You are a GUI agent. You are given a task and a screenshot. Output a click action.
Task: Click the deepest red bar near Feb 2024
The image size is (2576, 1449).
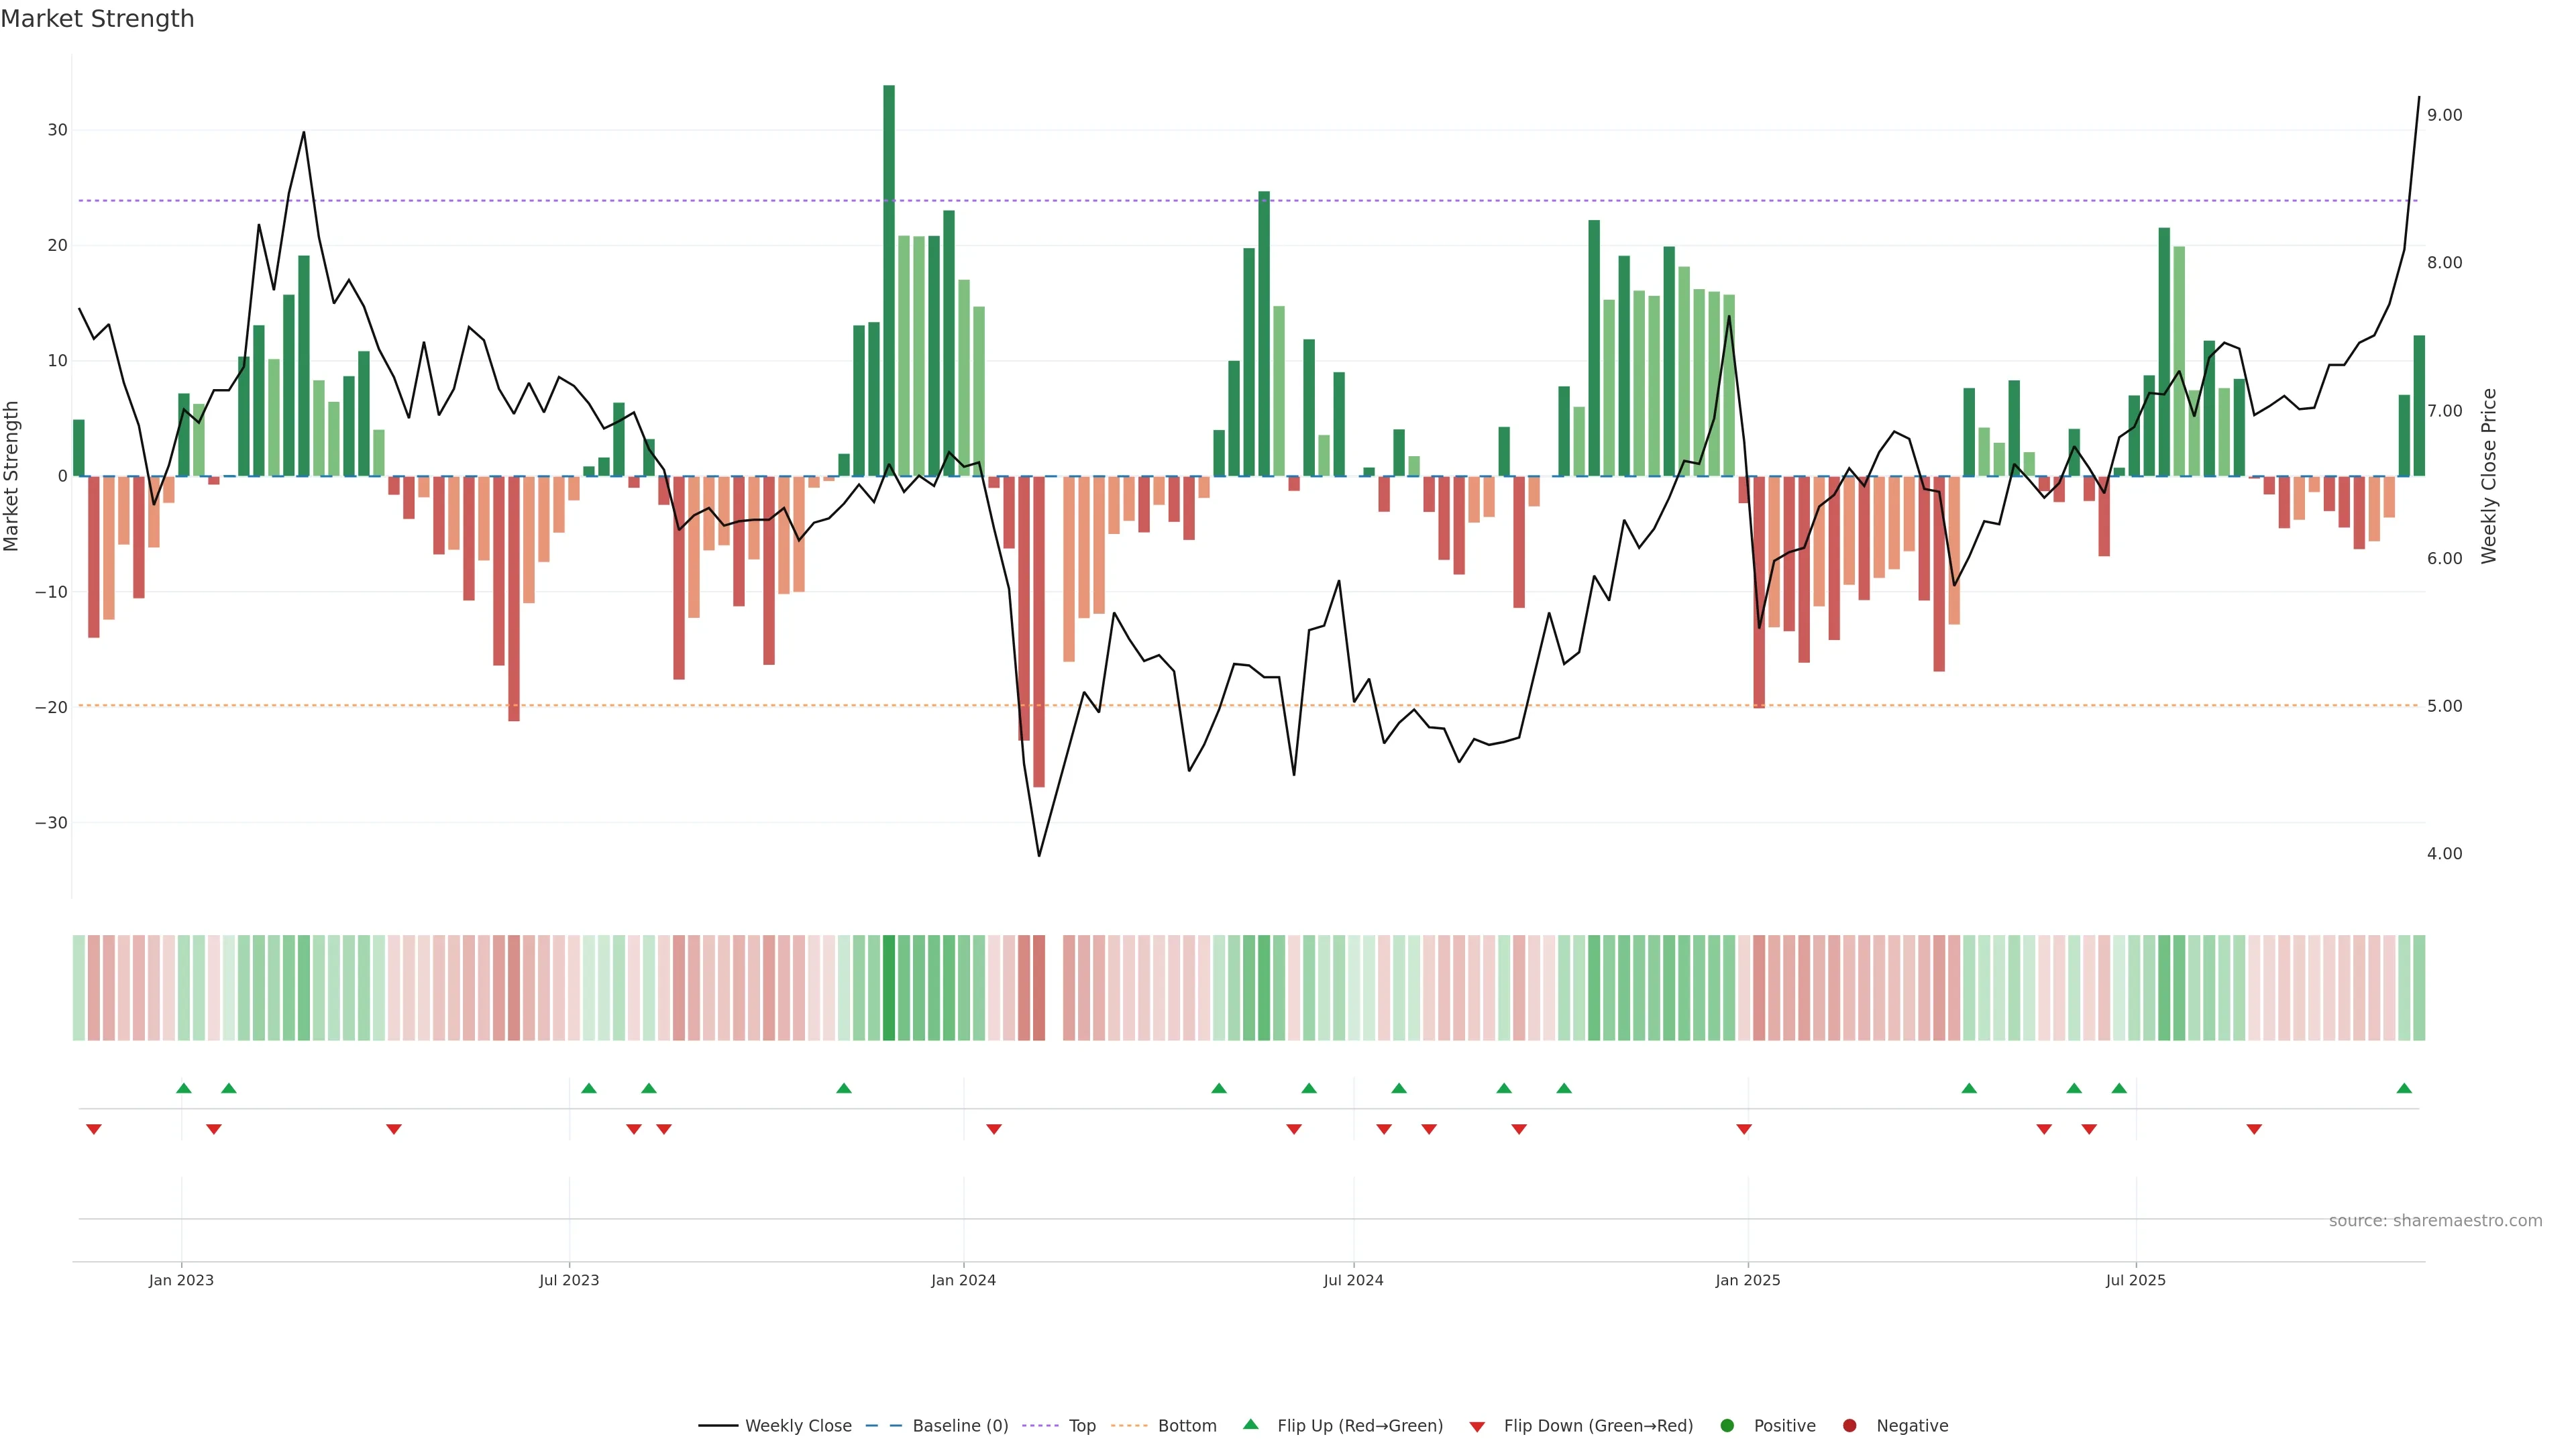coord(1039,630)
